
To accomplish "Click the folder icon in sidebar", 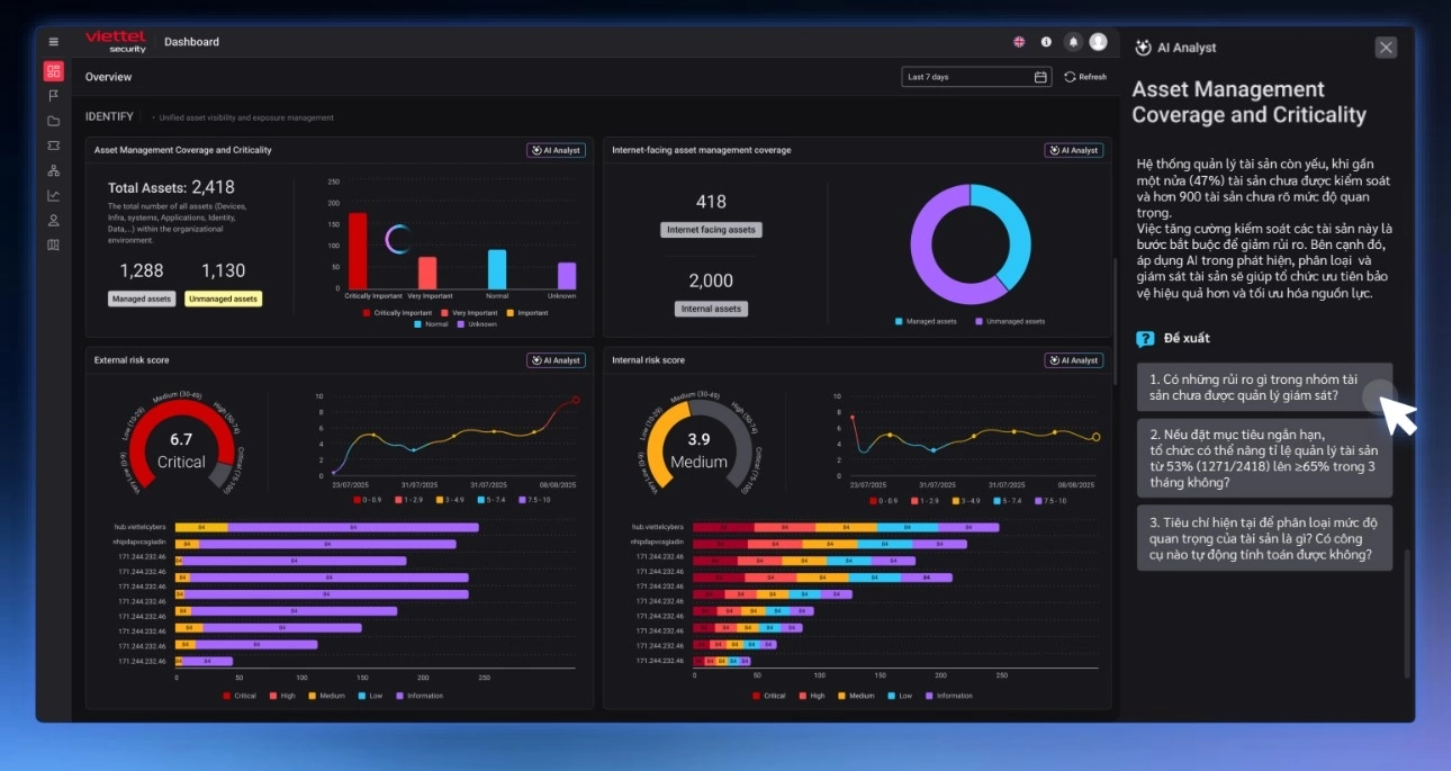I will tap(54, 121).
